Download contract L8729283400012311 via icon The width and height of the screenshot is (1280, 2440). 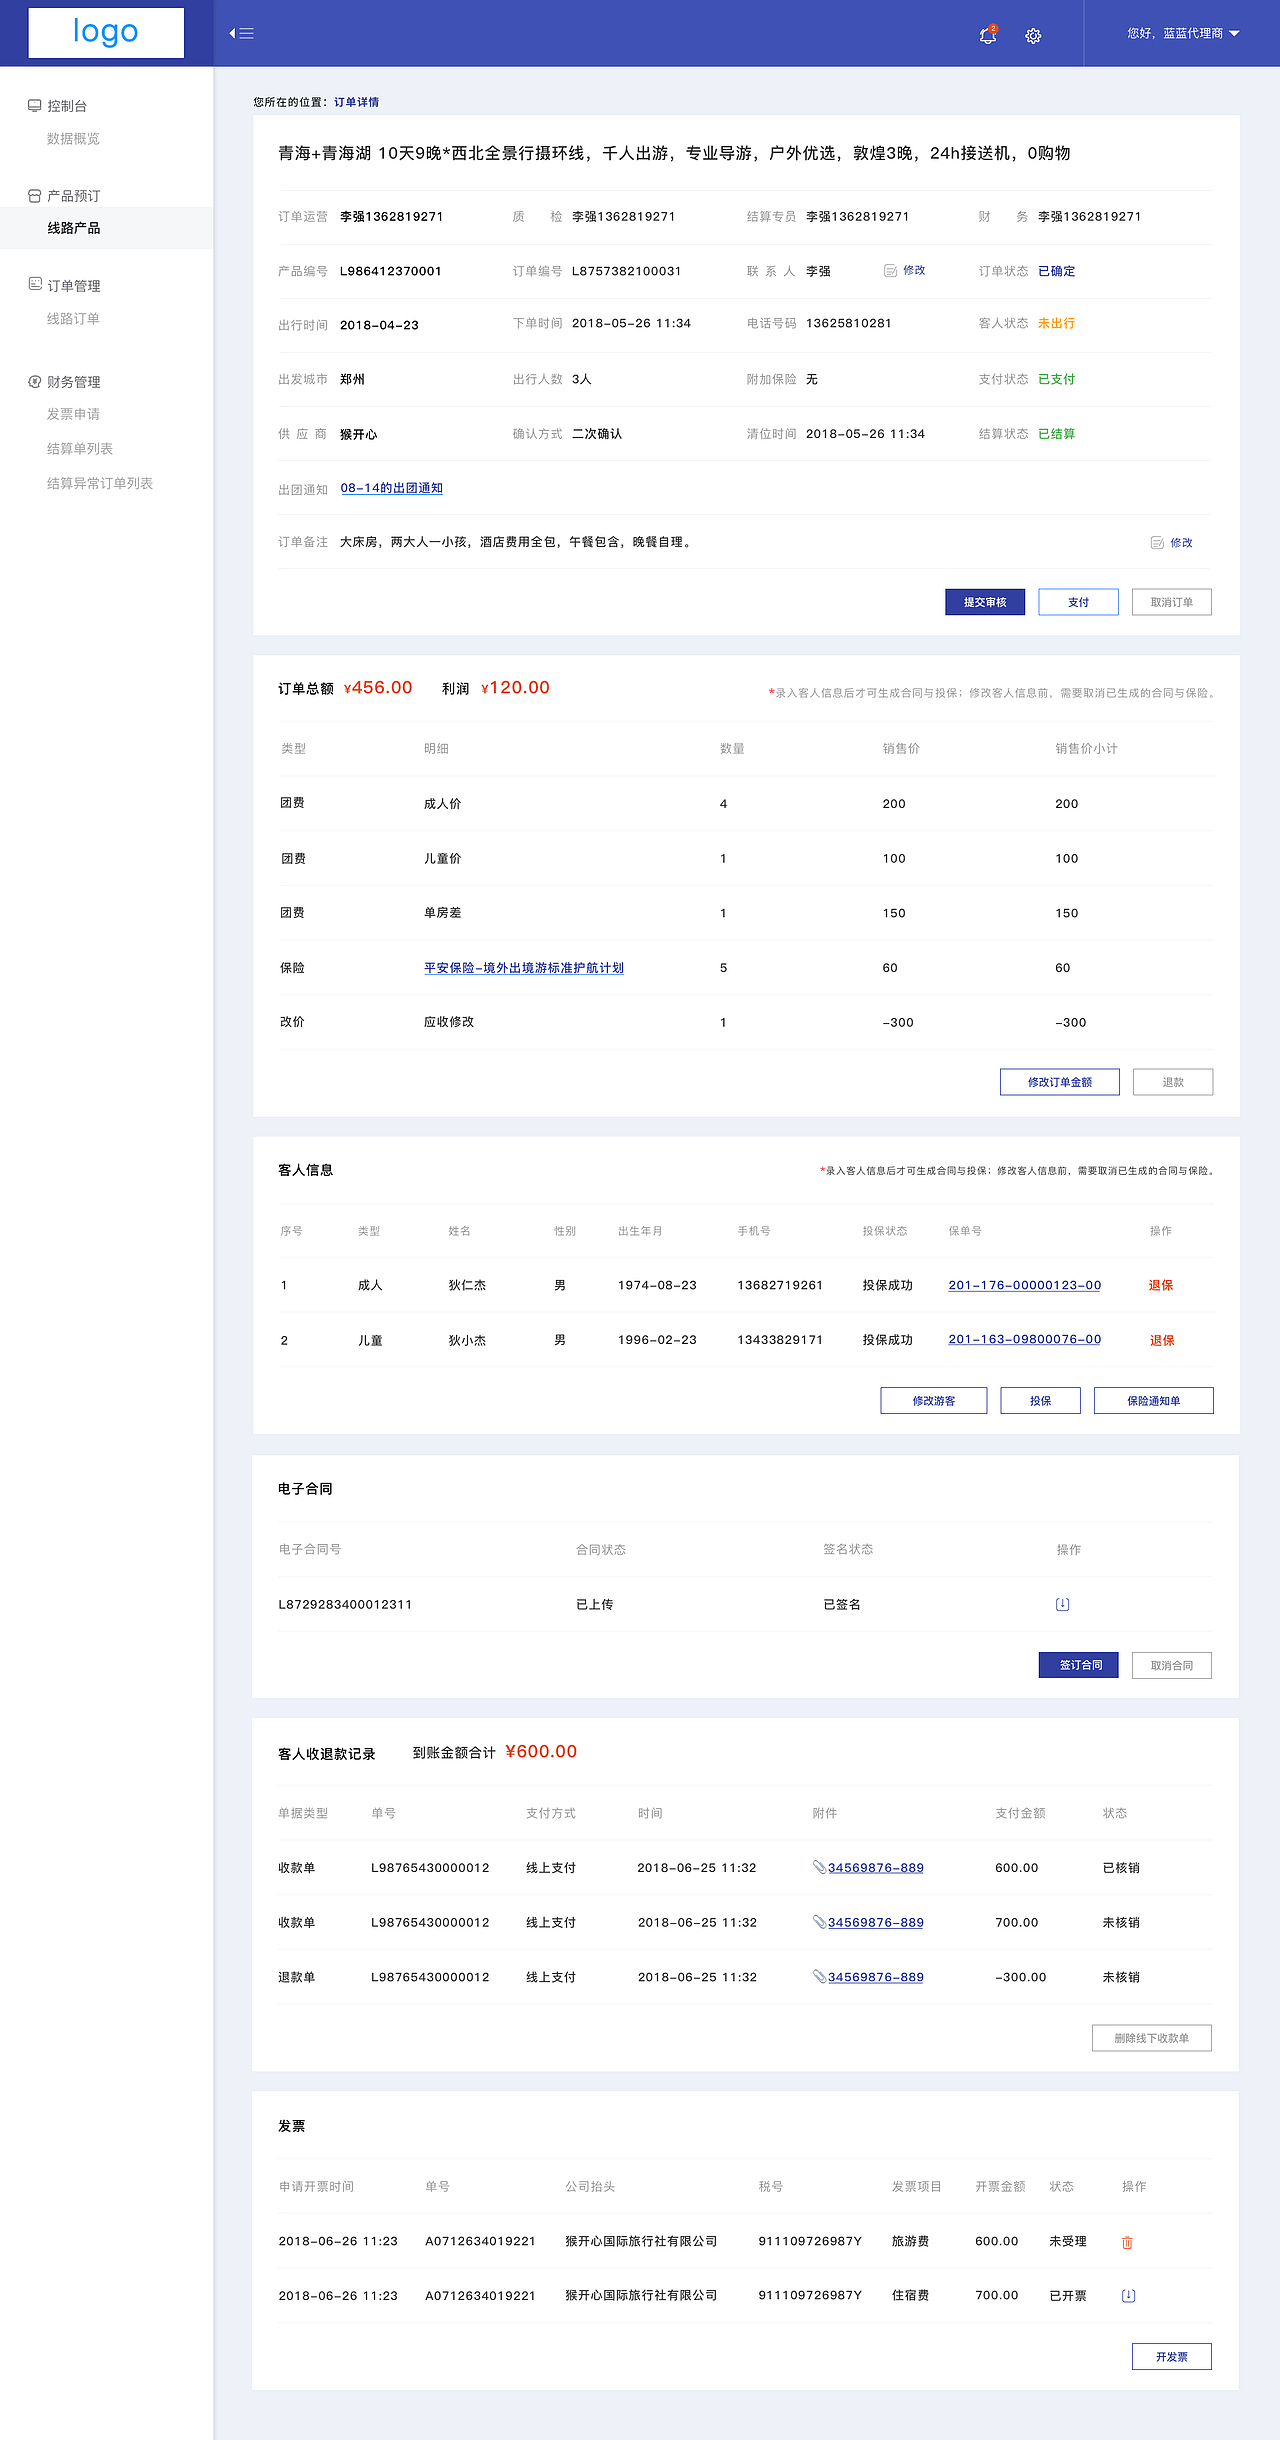pos(1063,1604)
